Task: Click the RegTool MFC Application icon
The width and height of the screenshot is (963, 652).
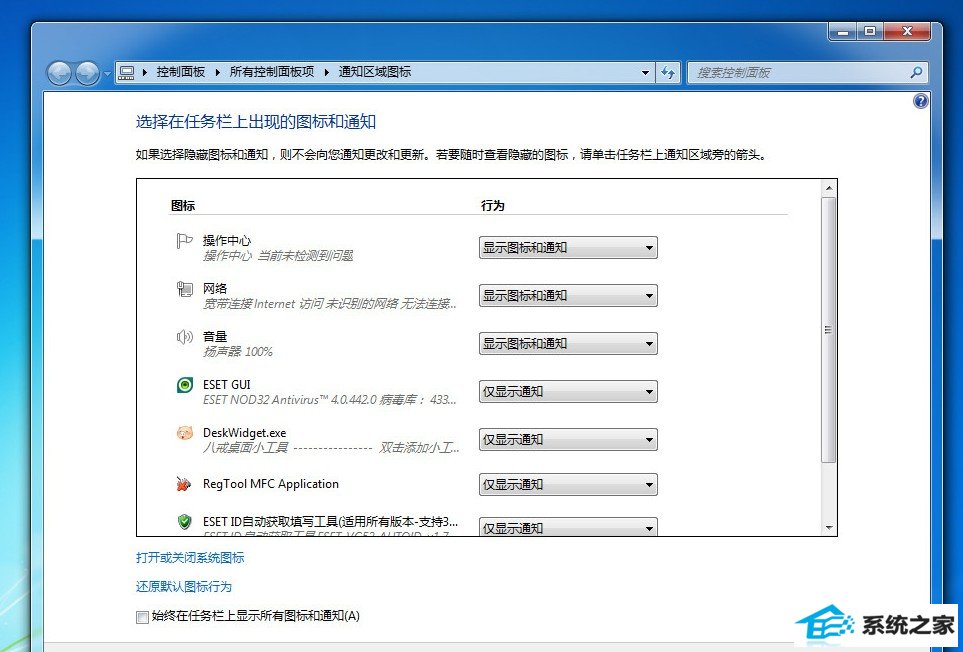Action: pyautogui.click(x=184, y=484)
